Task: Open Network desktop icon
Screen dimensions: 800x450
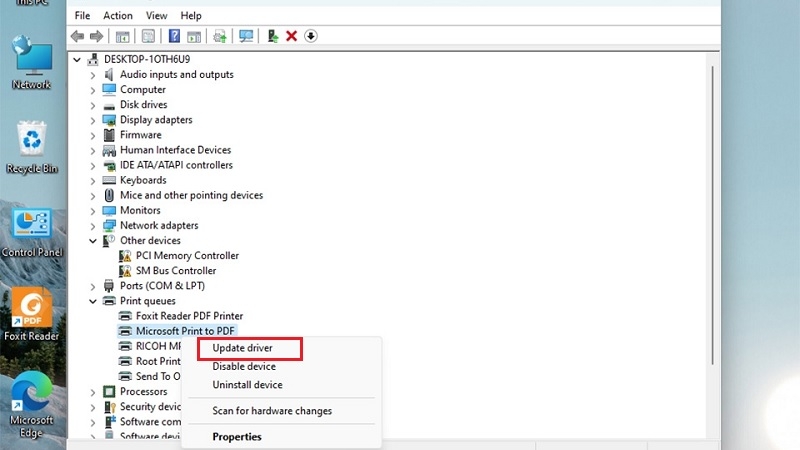Action: [x=32, y=63]
